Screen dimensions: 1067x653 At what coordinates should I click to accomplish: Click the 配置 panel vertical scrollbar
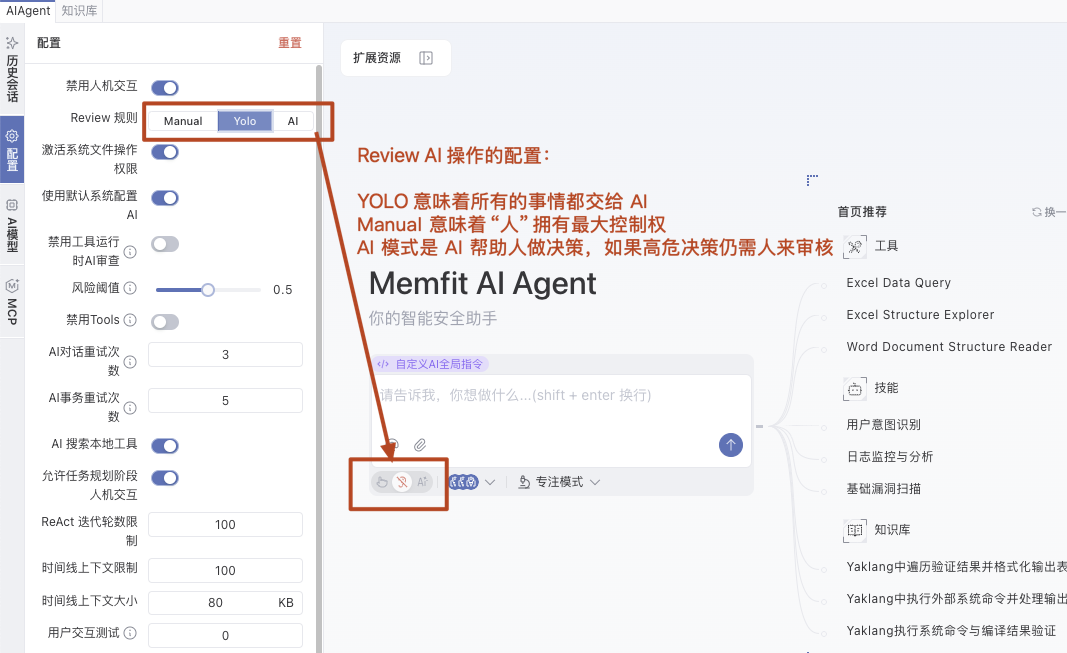pos(318,358)
